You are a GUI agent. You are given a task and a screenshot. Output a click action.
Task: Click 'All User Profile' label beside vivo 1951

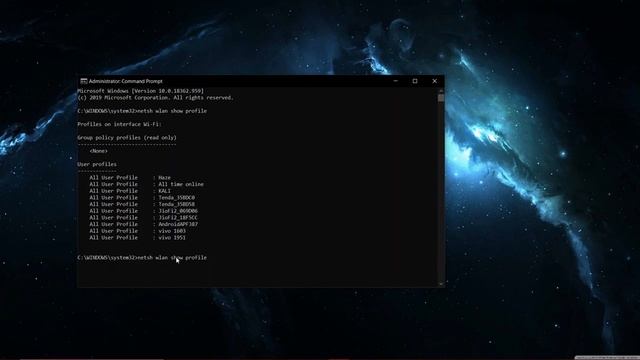[113, 238]
